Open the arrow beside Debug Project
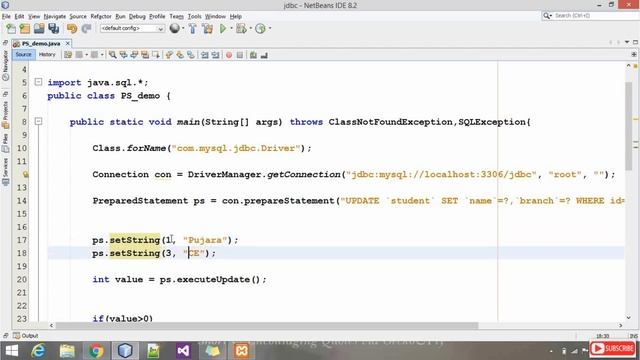Image resolution: width=640 pixels, height=360 pixels. 251,28
